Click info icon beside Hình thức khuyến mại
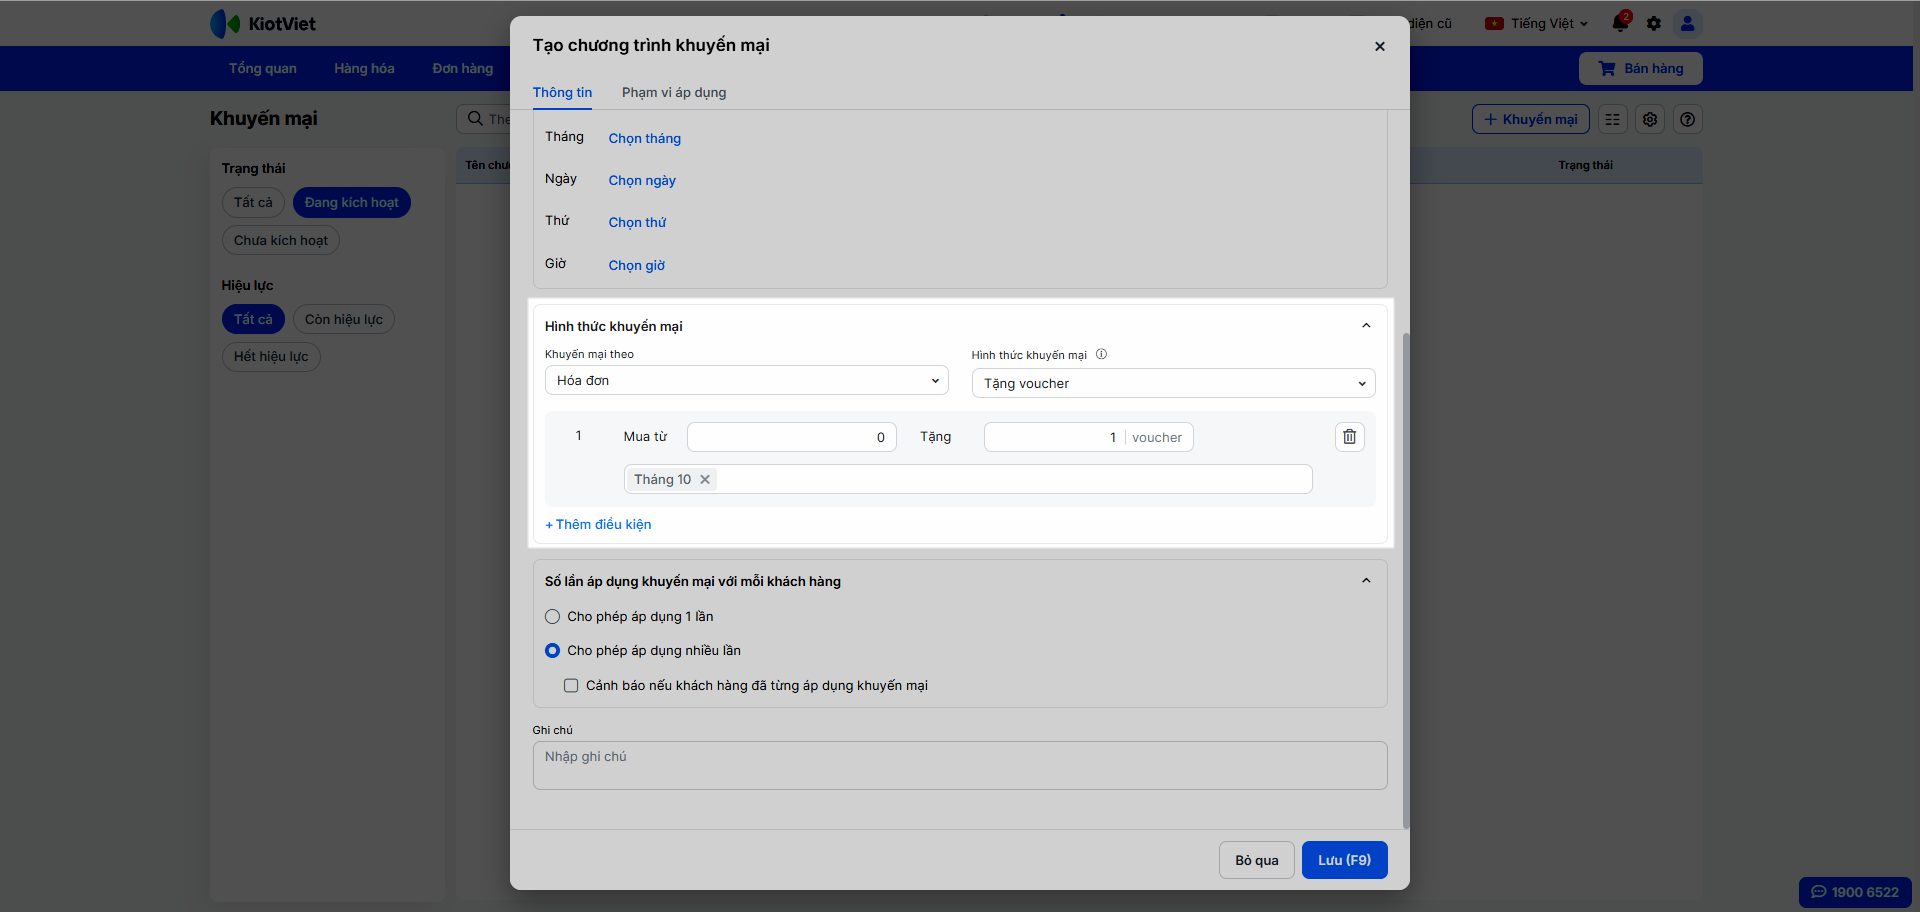This screenshot has height=912, width=1920. (x=1101, y=355)
